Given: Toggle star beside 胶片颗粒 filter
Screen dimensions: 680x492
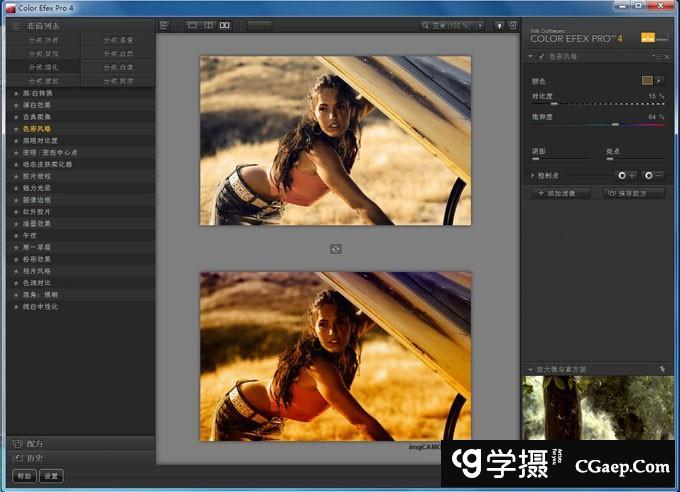Looking at the screenshot, I should click(x=16, y=176).
